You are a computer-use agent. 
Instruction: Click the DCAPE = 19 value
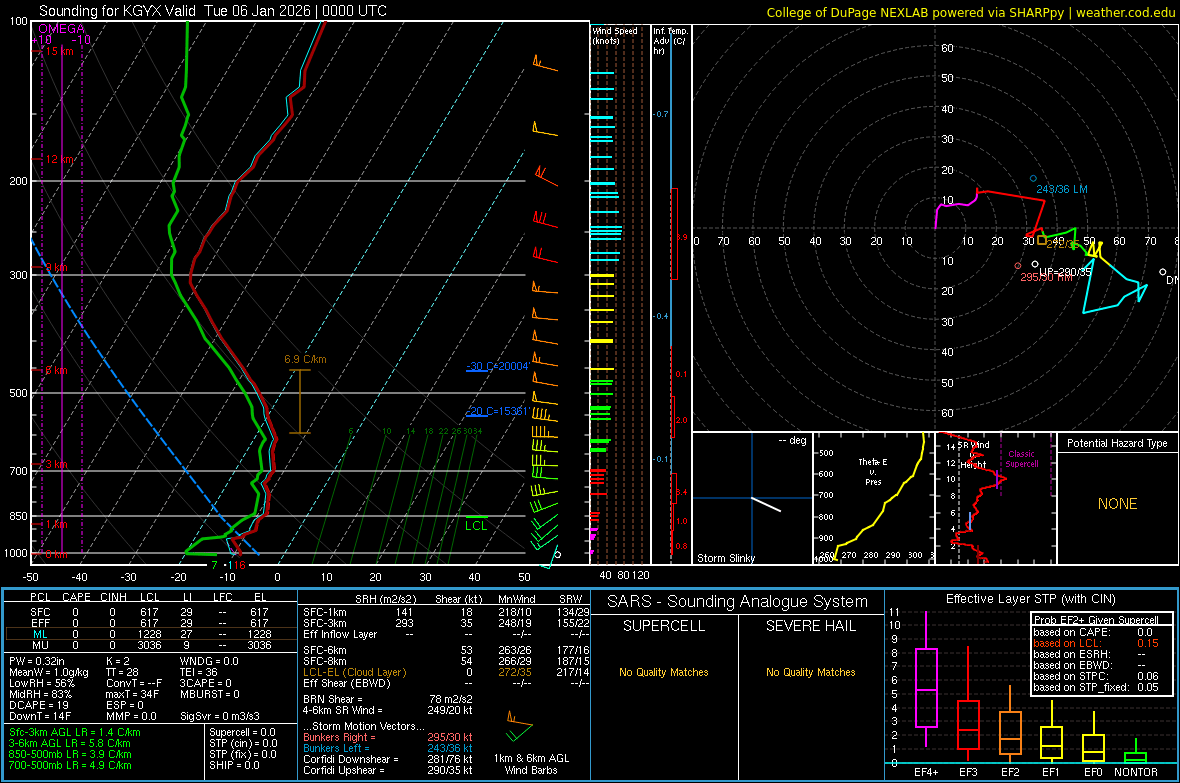(39, 705)
